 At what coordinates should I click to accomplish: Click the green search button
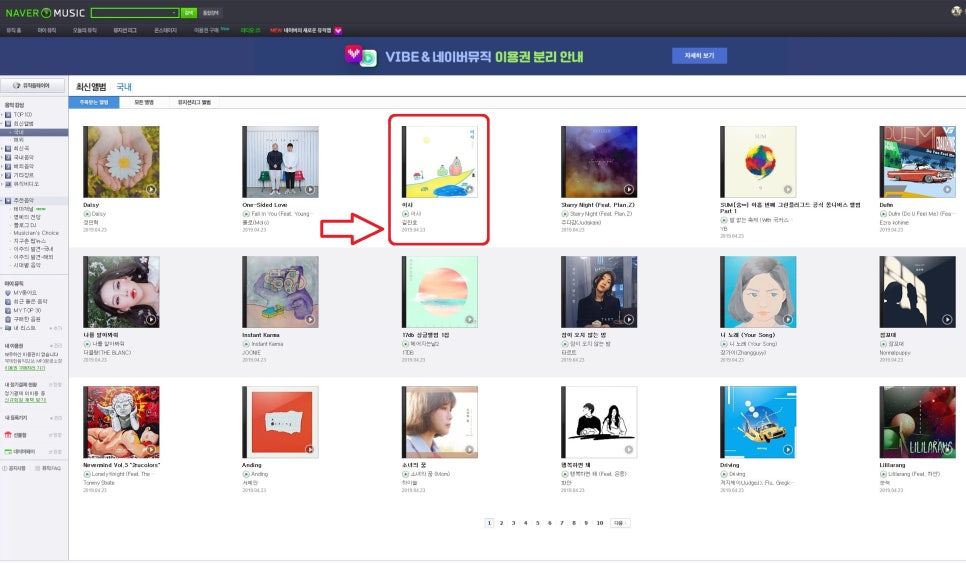pyautogui.click(x=189, y=12)
